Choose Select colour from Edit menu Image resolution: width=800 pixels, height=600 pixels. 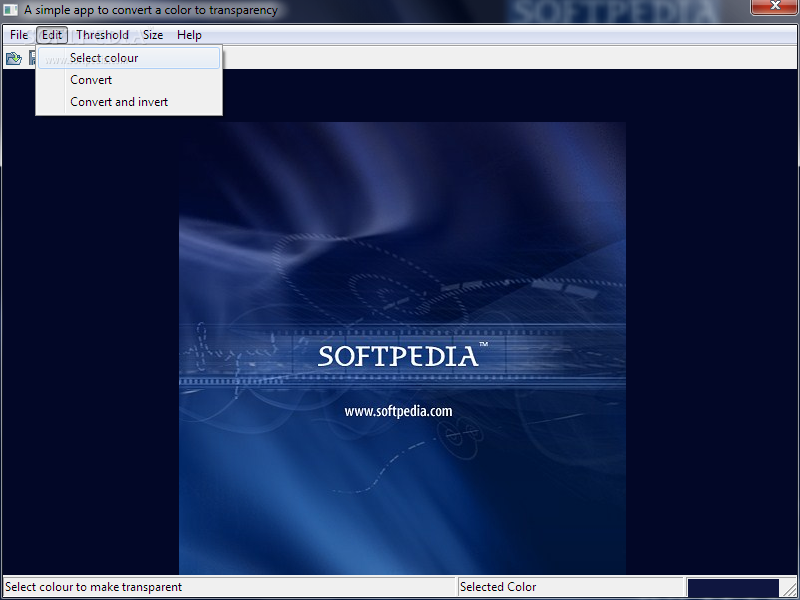click(x=129, y=58)
